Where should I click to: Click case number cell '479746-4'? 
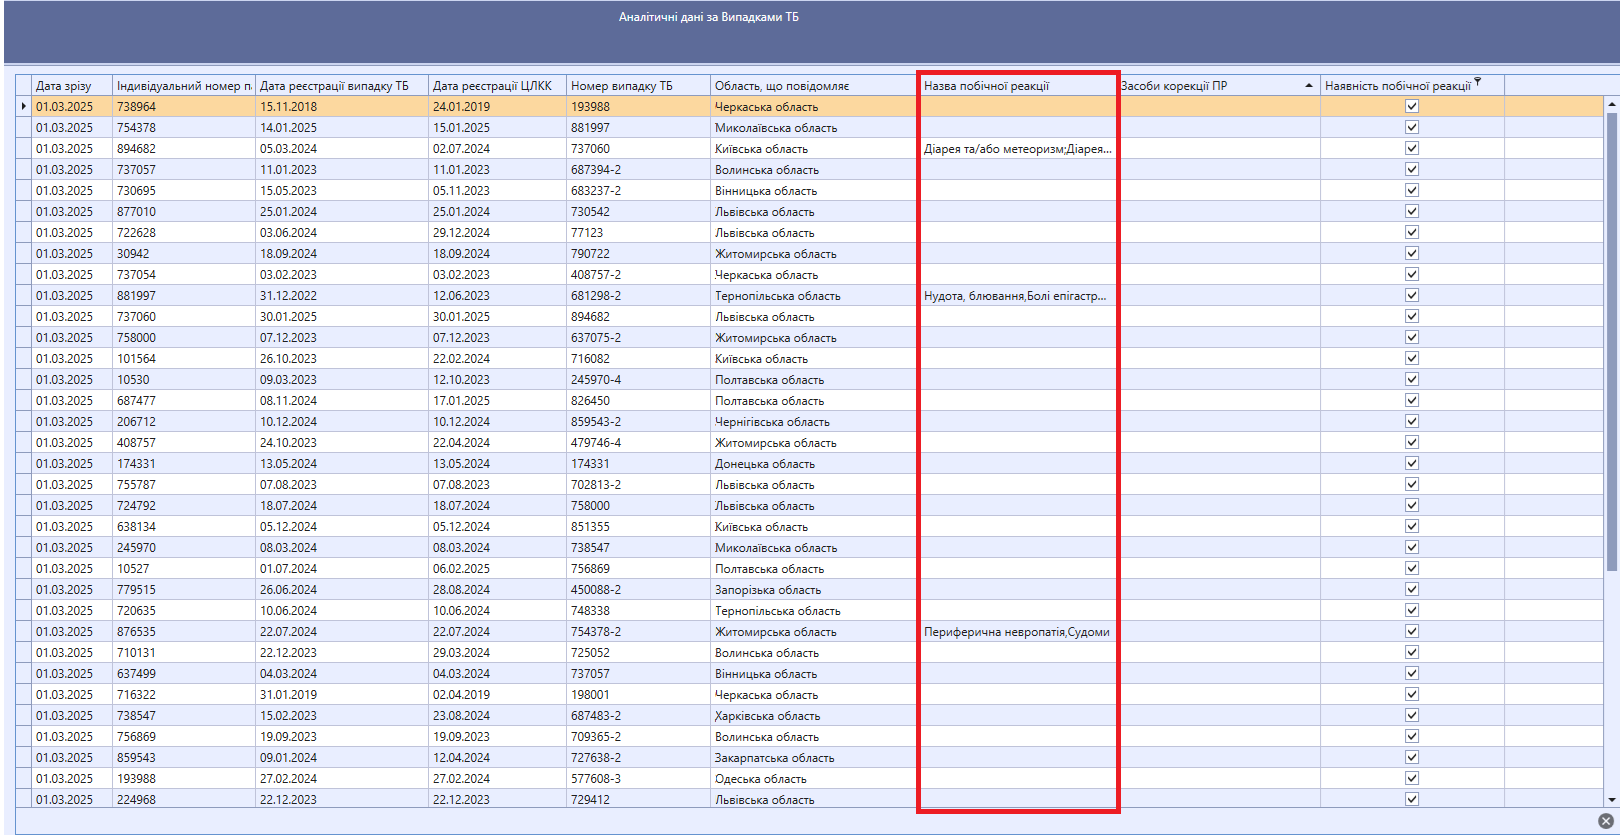(x=639, y=442)
